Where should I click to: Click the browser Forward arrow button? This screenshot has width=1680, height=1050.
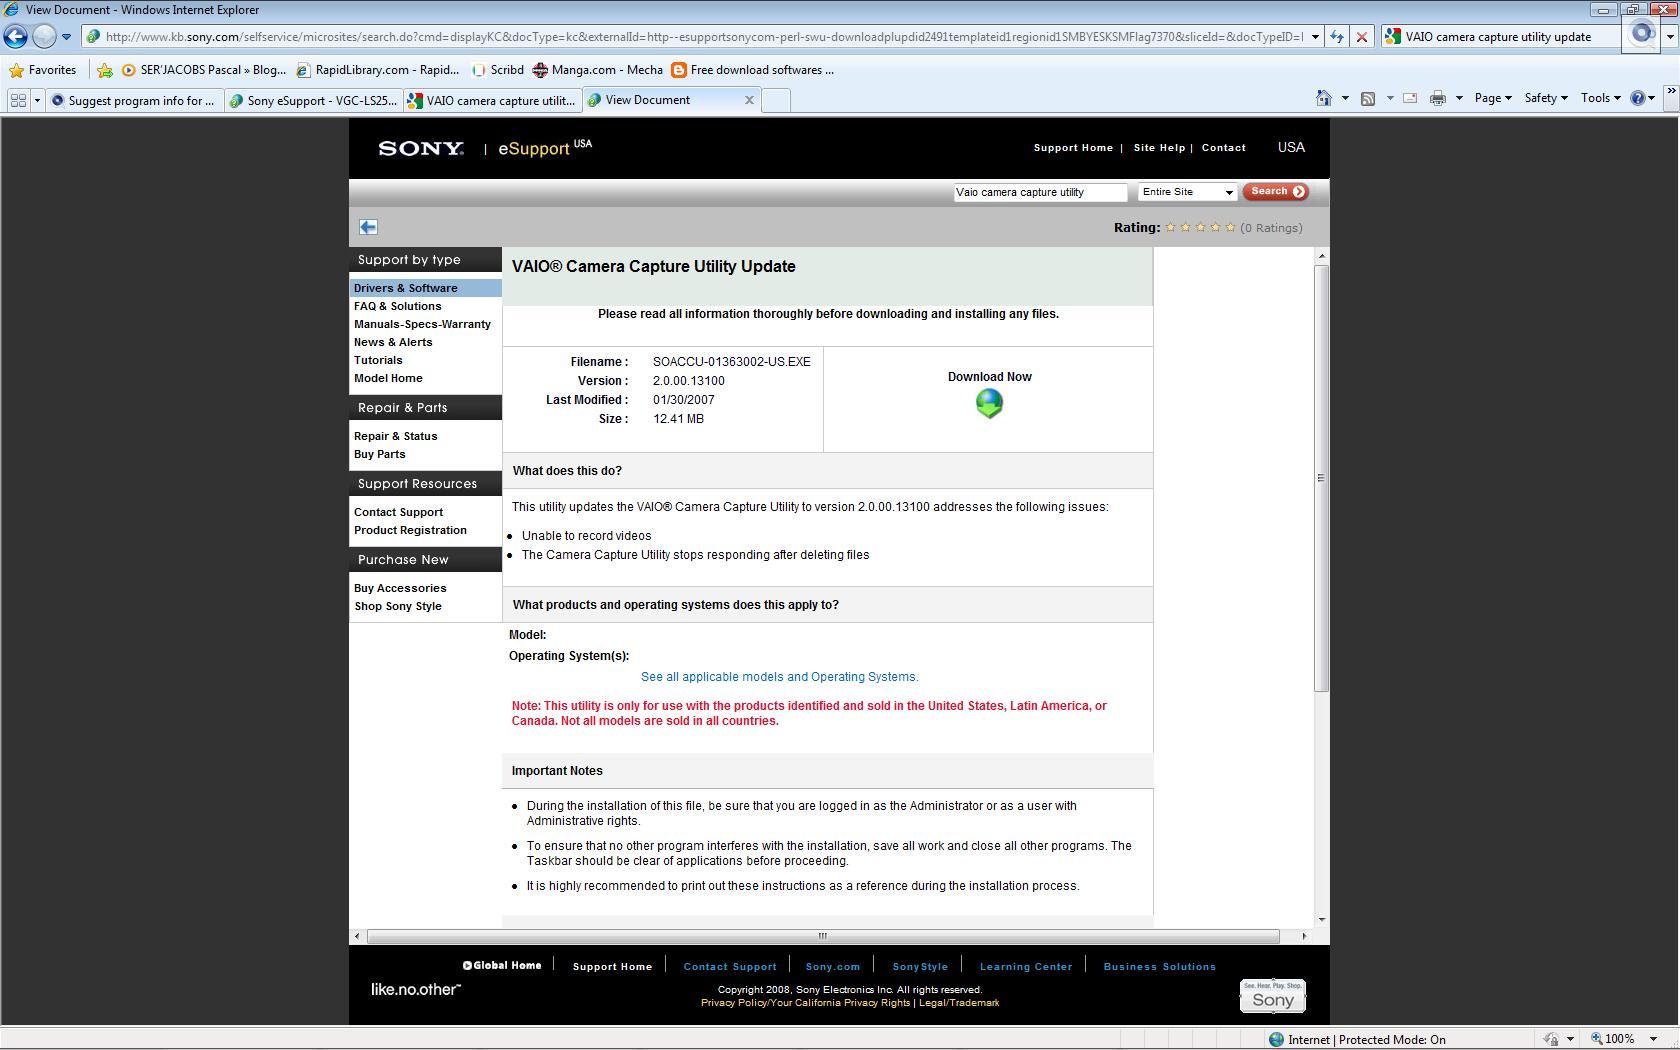[x=44, y=36]
